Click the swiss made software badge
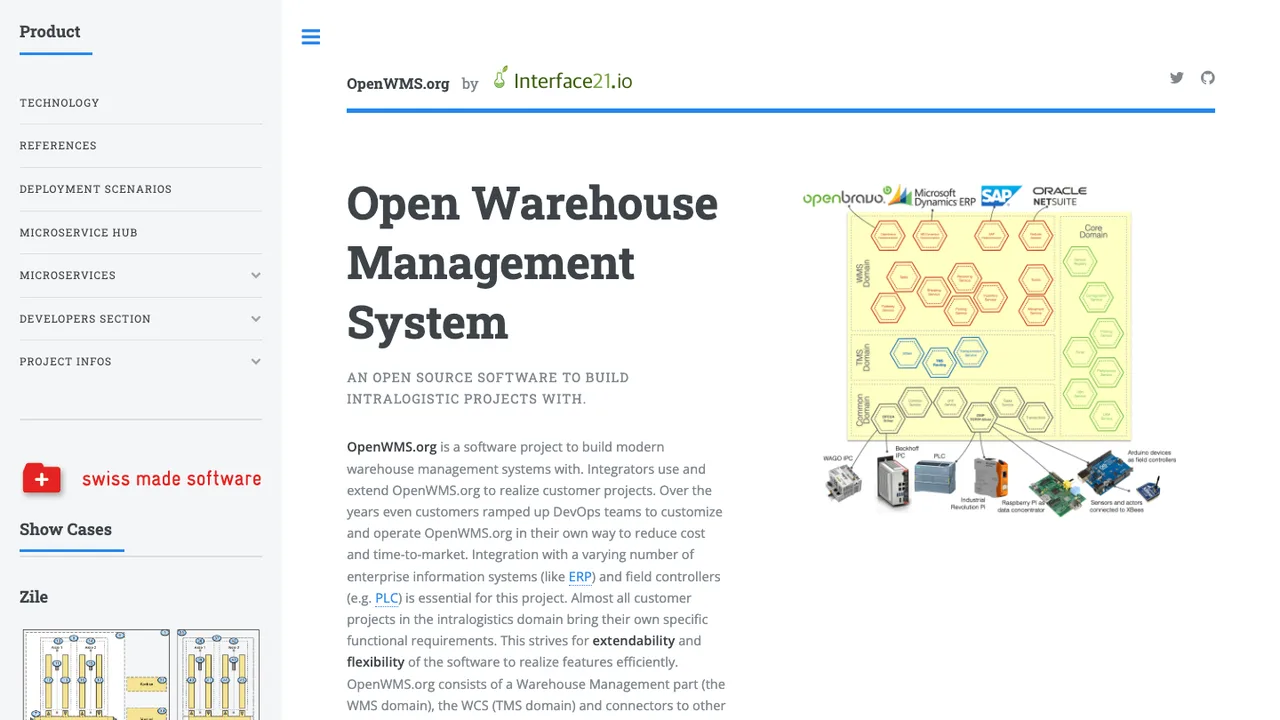 point(141,479)
